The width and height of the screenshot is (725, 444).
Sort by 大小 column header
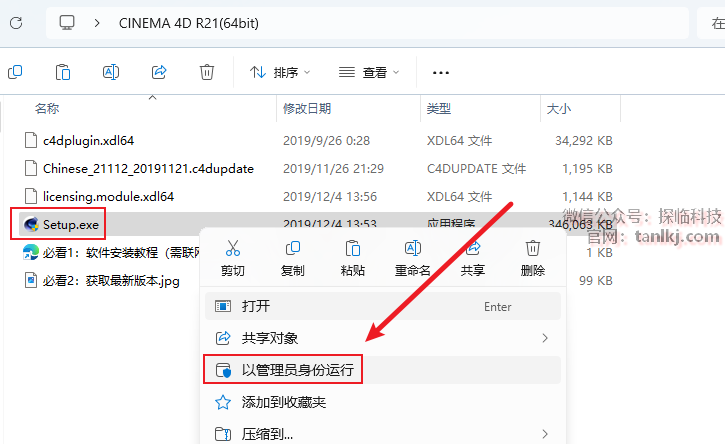tap(559, 109)
